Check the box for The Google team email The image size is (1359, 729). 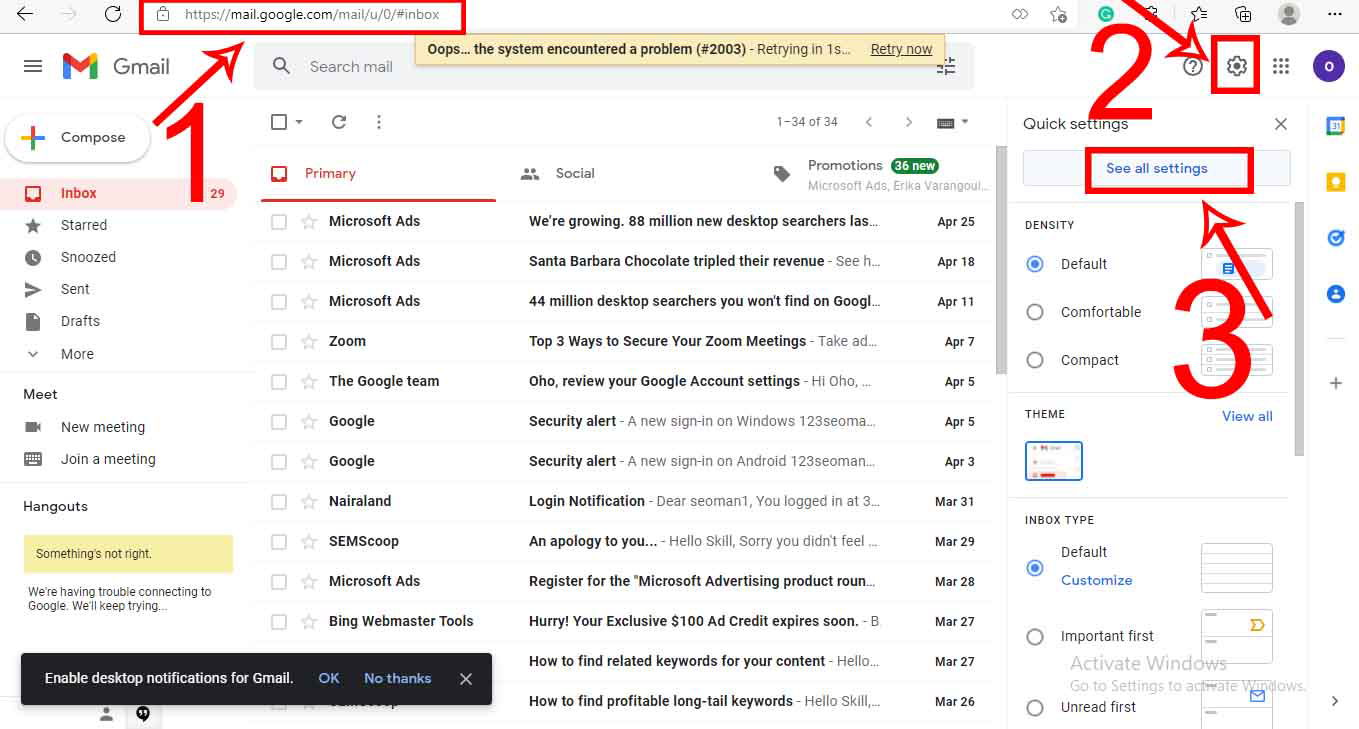(x=279, y=382)
